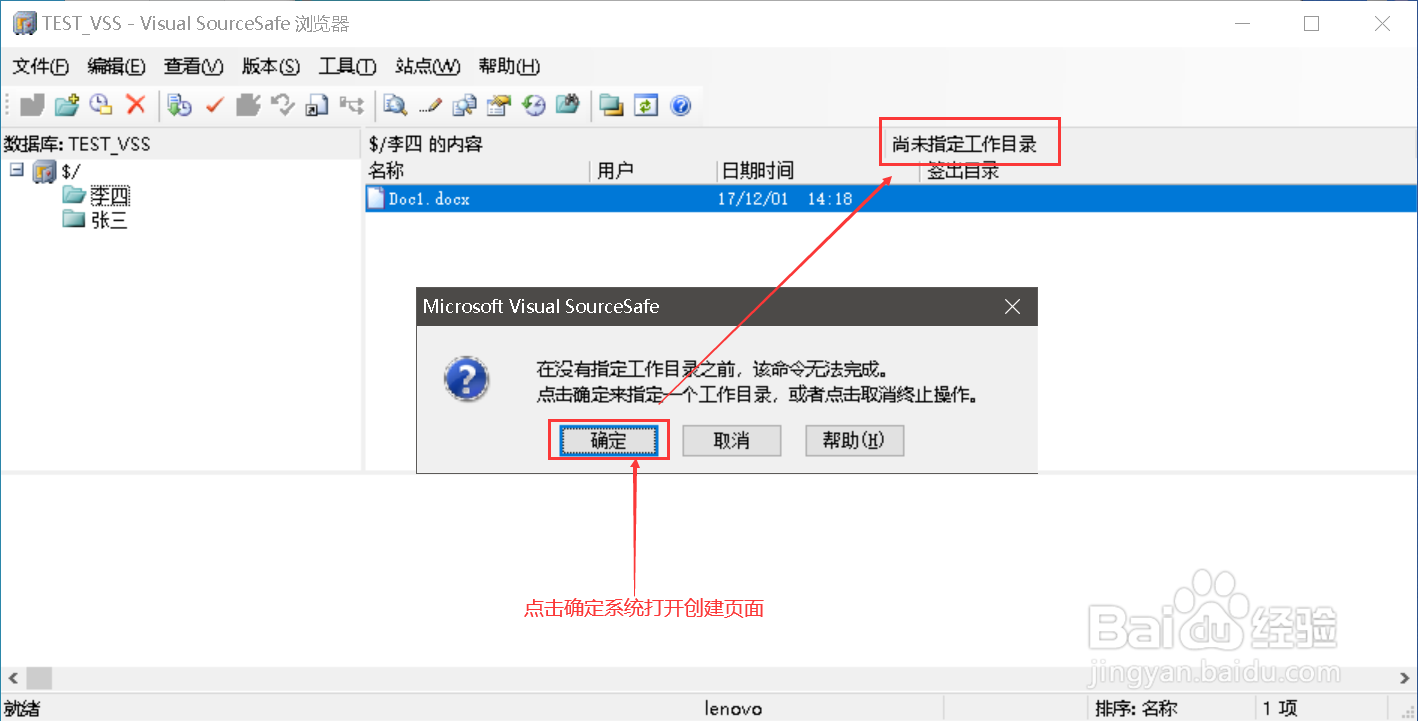Open the 站点(W) menu
This screenshot has height=721, width=1418.
(x=428, y=66)
